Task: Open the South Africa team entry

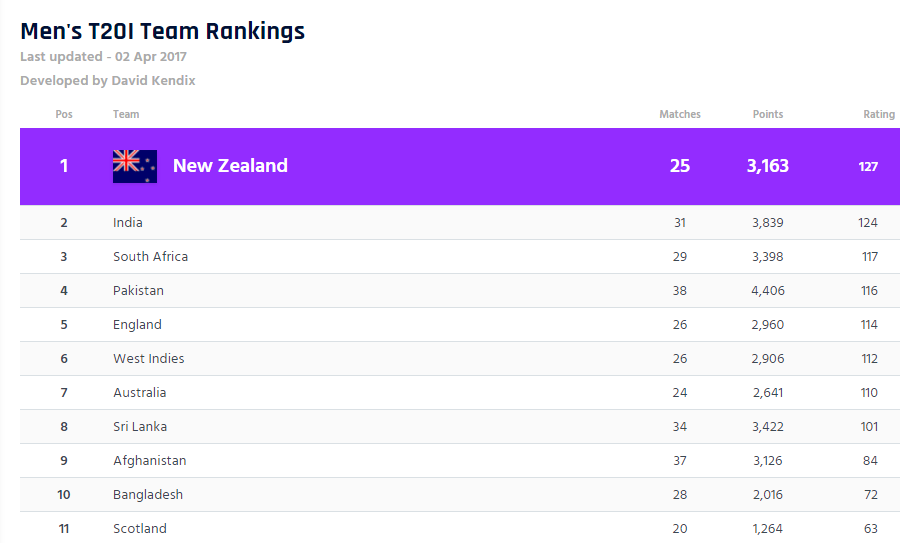Action: (150, 257)
